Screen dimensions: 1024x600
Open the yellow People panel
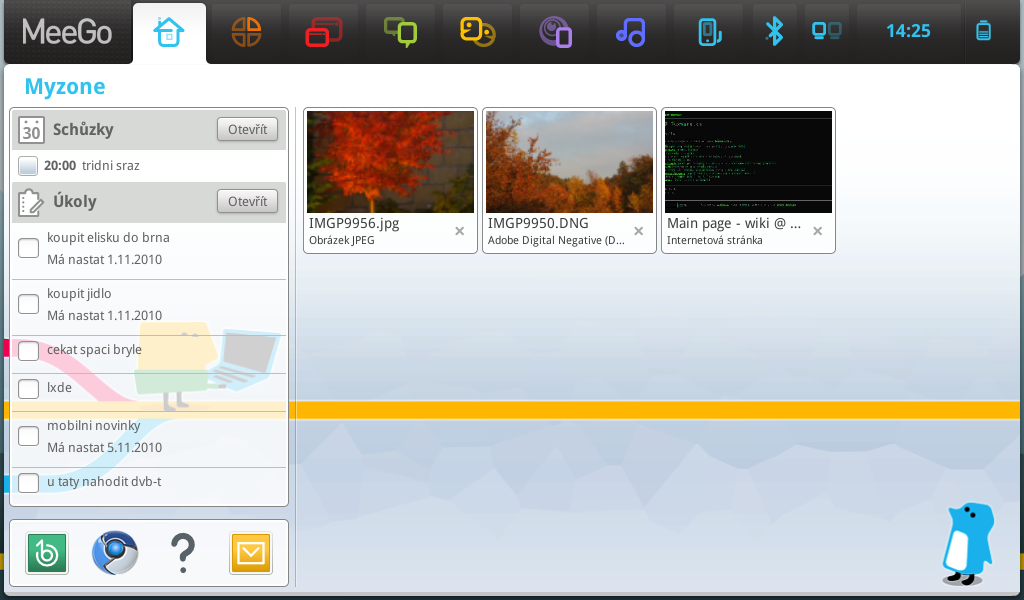point(477,31)
